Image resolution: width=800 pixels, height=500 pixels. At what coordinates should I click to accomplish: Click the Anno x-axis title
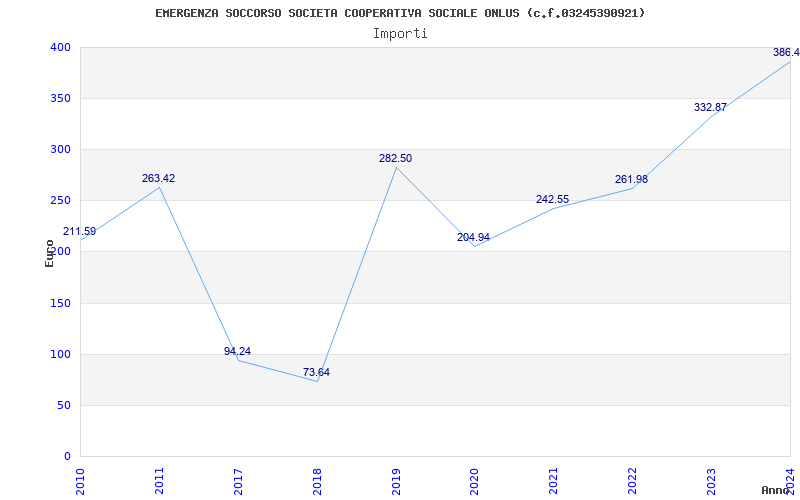coord(775,490)
